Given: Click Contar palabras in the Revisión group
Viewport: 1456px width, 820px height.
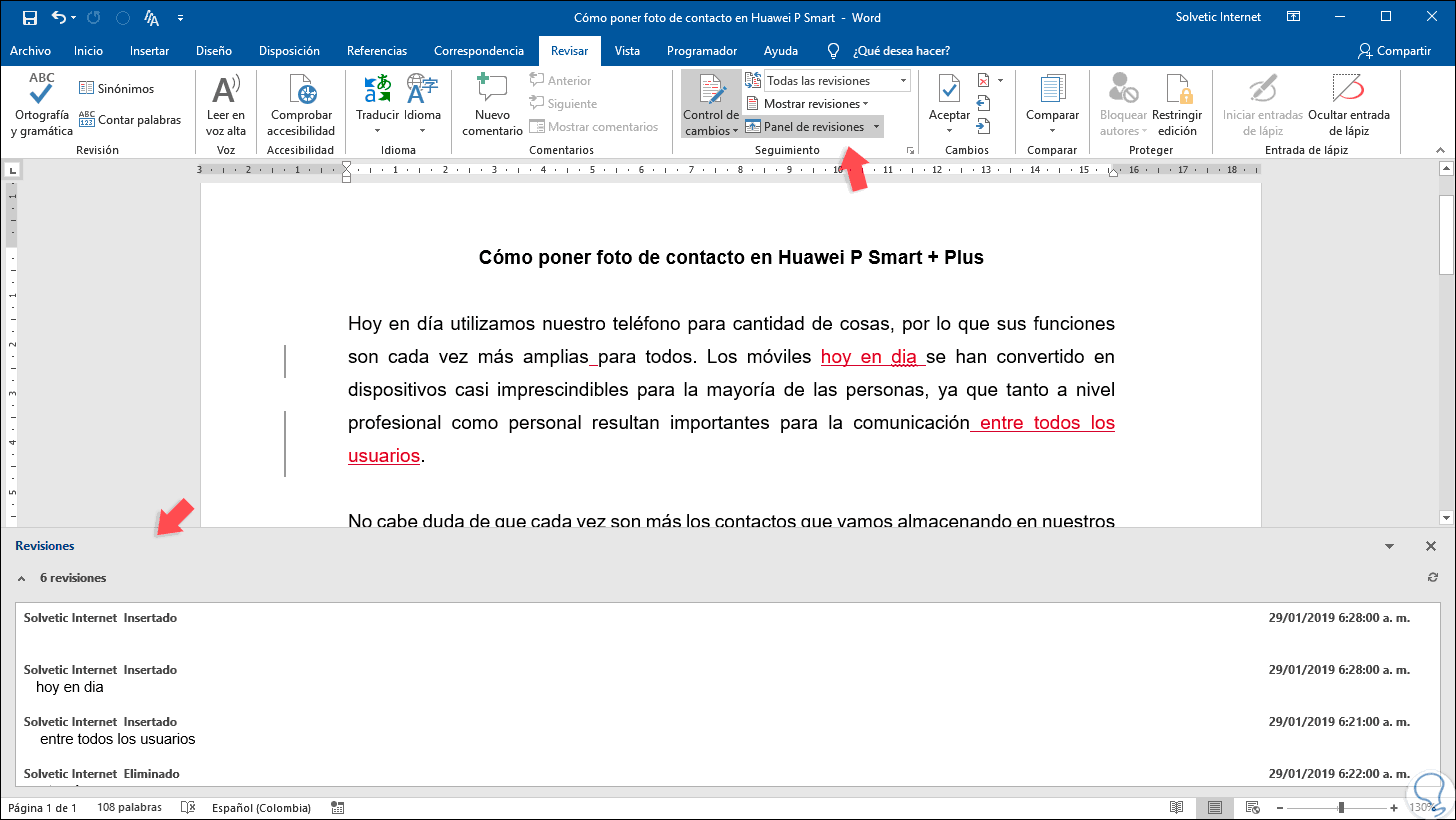Looking at the screenshot, I should [x=130, y=120].
